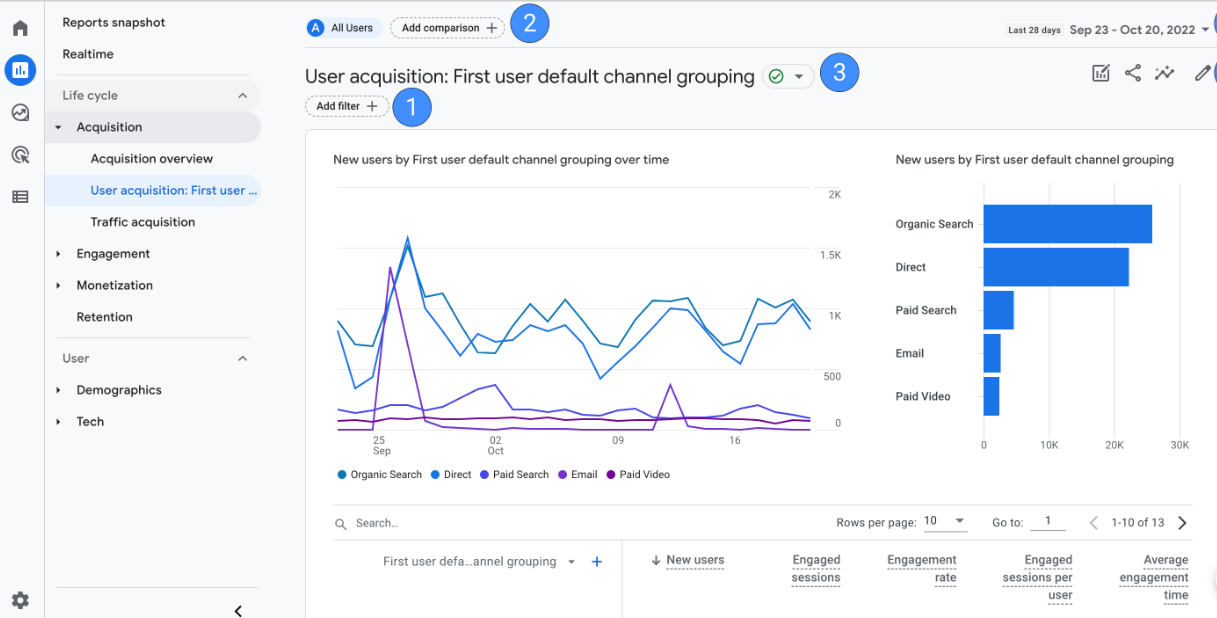The height and width of the screenshot is (618, 1217).
Task: Click the Share this report icon
Action: [x=1133, y=73]
